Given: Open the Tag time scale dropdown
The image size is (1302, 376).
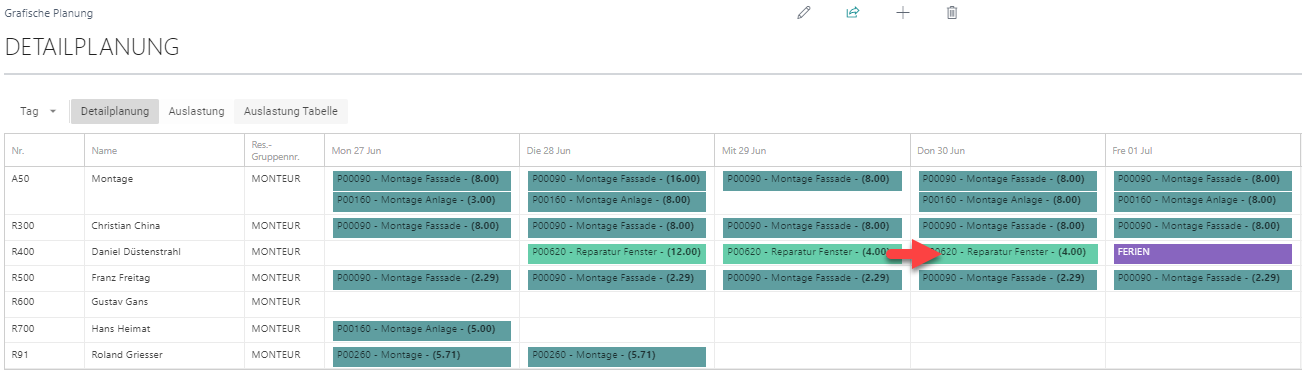Looking at the screenshot, I should coord(38,111).
